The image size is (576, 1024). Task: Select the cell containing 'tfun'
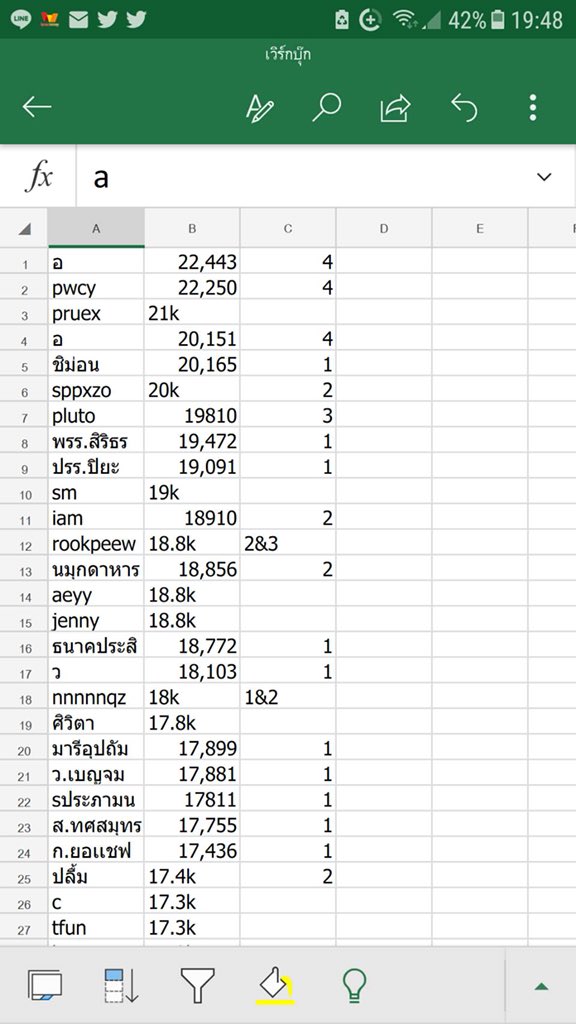pyautogui.click(x=96, y=928)
